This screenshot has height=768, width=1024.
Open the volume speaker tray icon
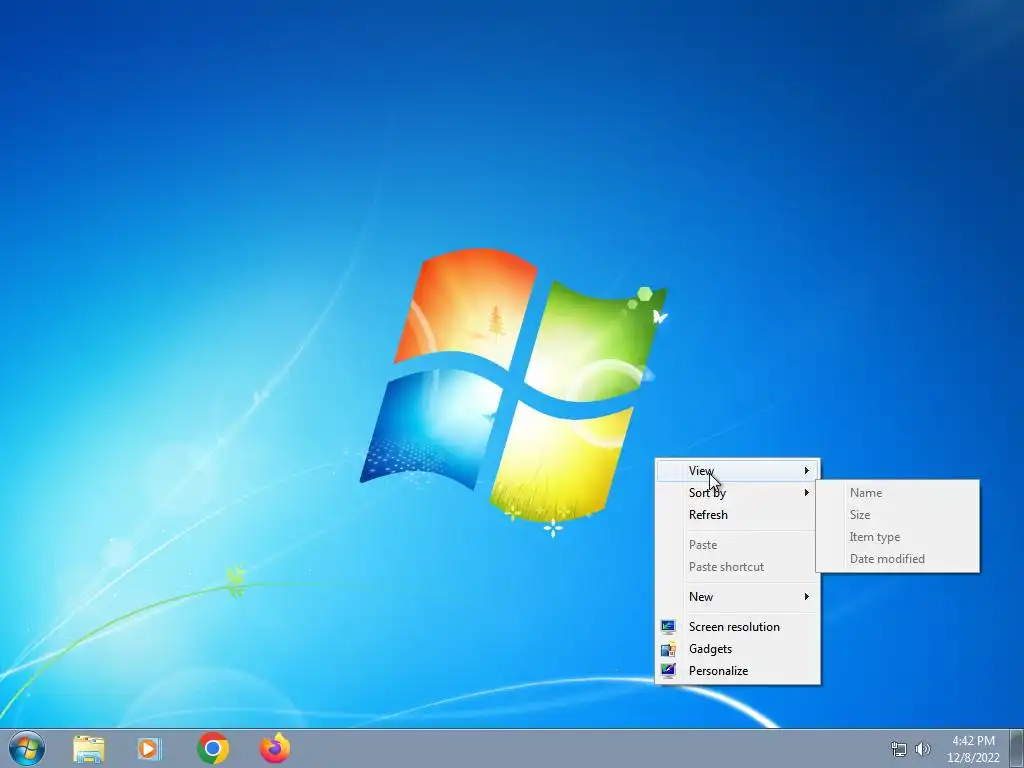coord(923,749)
